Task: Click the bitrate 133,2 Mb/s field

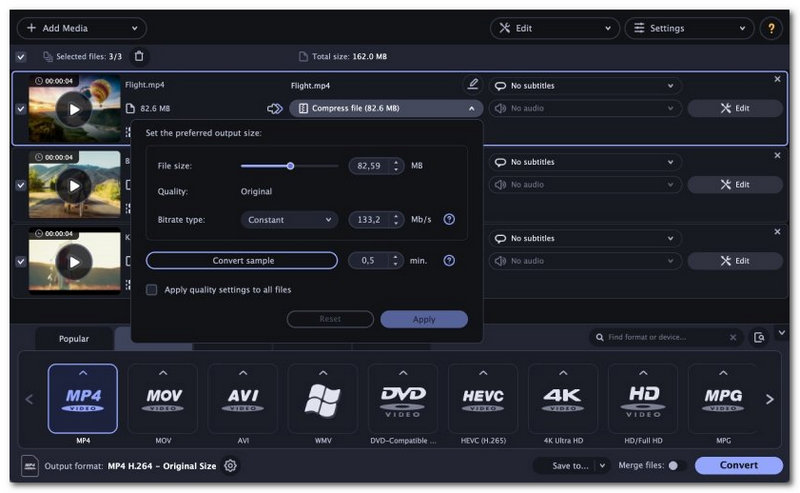Action: (x=376, y=220)
